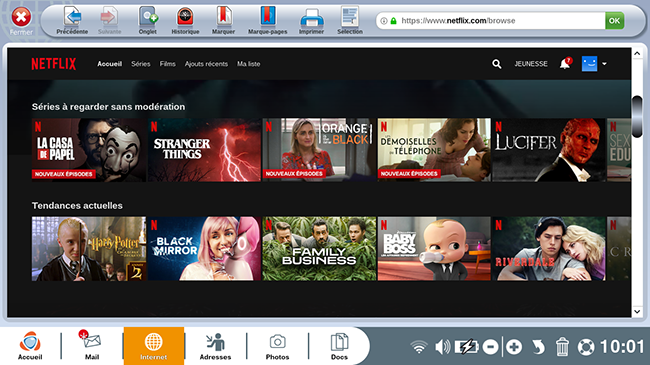
Task: Expand the profile avatar dropdown arrow
Action: pos(604,64)
